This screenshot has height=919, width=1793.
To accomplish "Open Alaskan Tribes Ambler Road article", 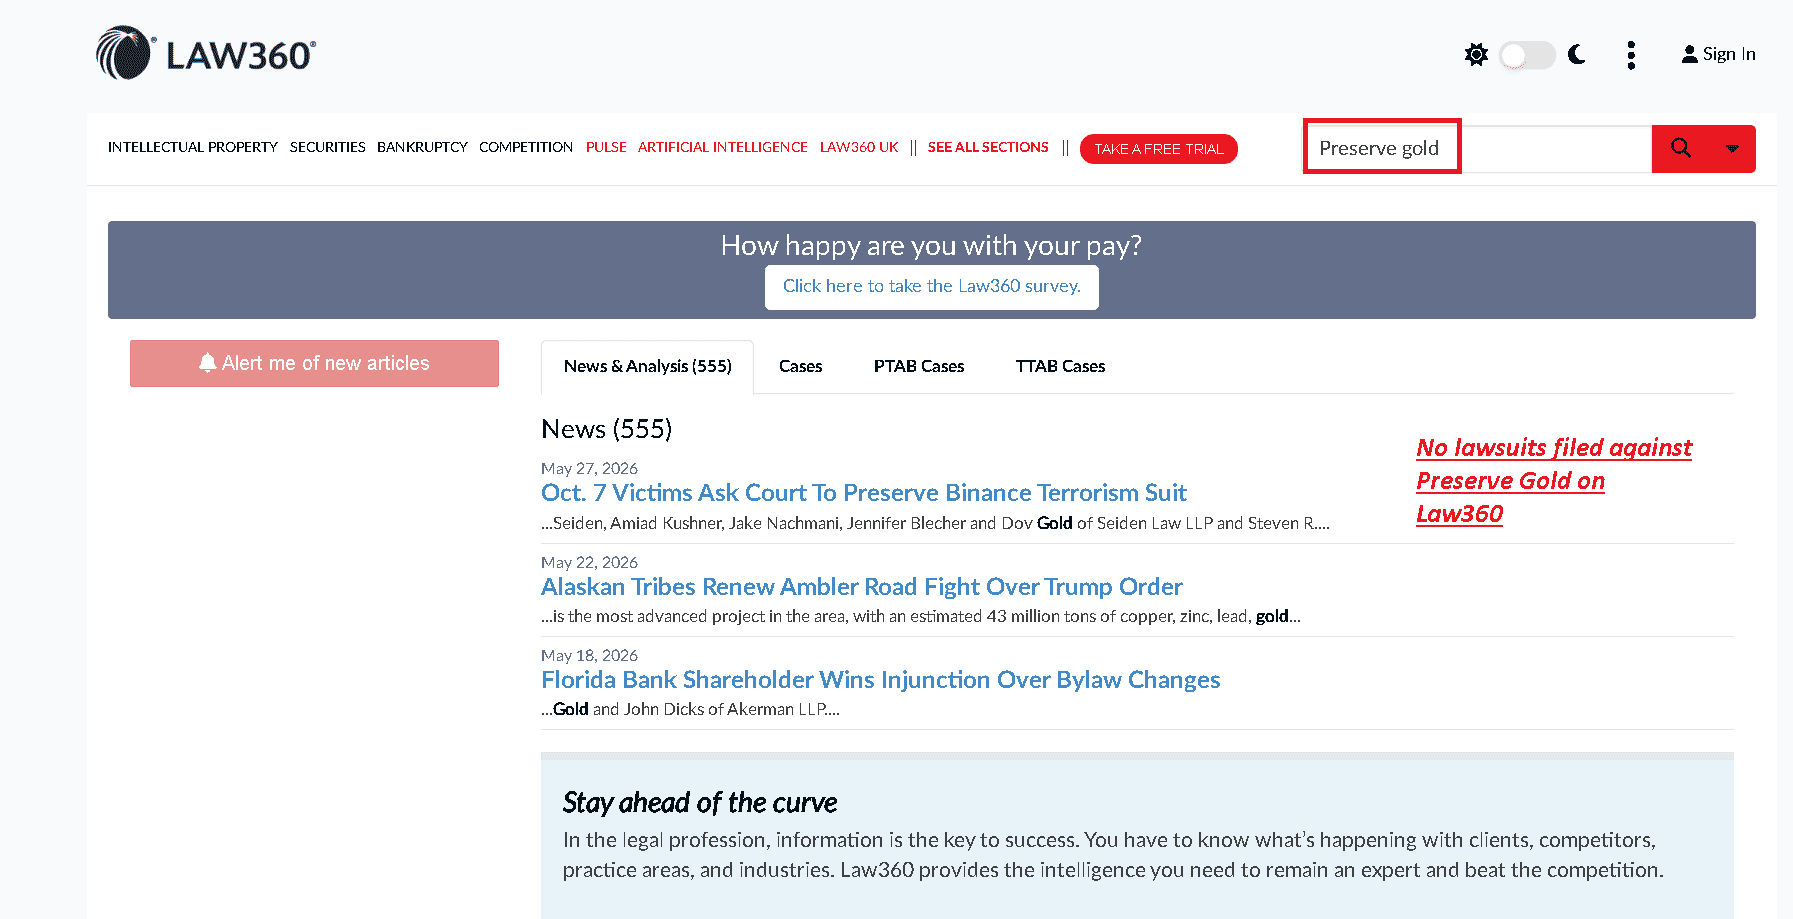I will (861, 587).
